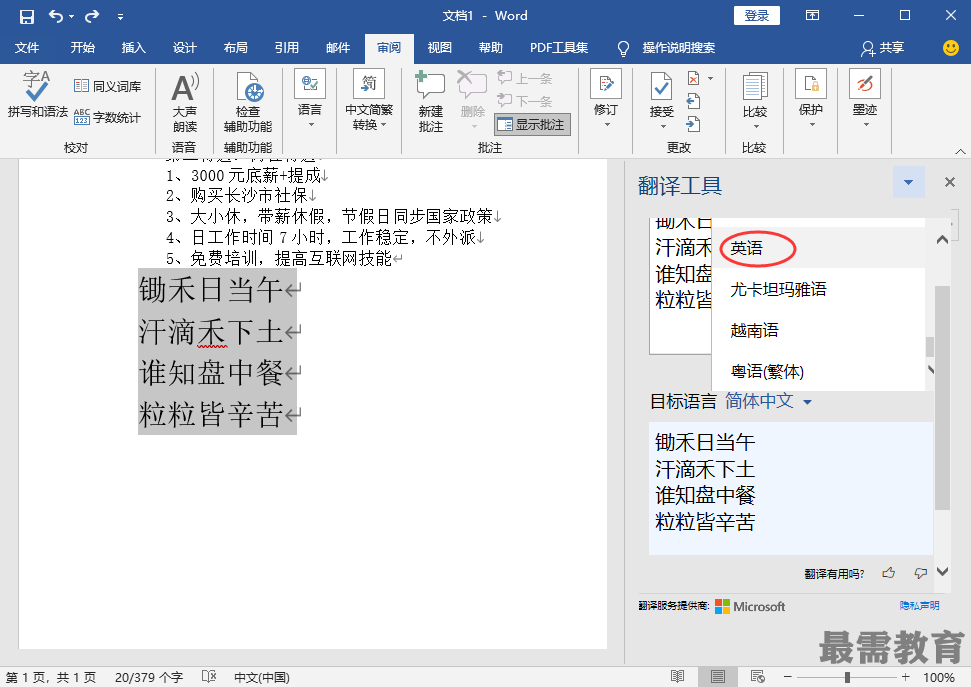Open the PDF工具集 tab
The image size is (971, 687).
pyautogui.click(x=559, y=48)
